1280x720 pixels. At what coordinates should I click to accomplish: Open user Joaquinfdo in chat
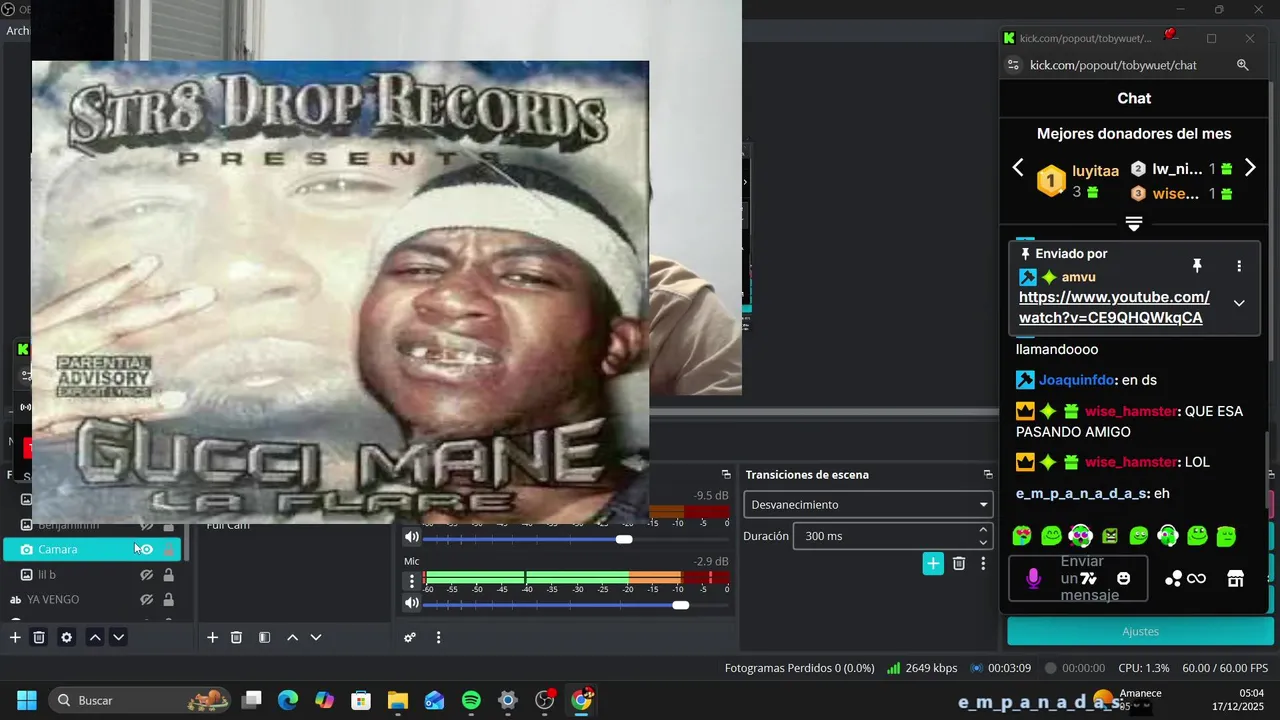pos(1077,380)
